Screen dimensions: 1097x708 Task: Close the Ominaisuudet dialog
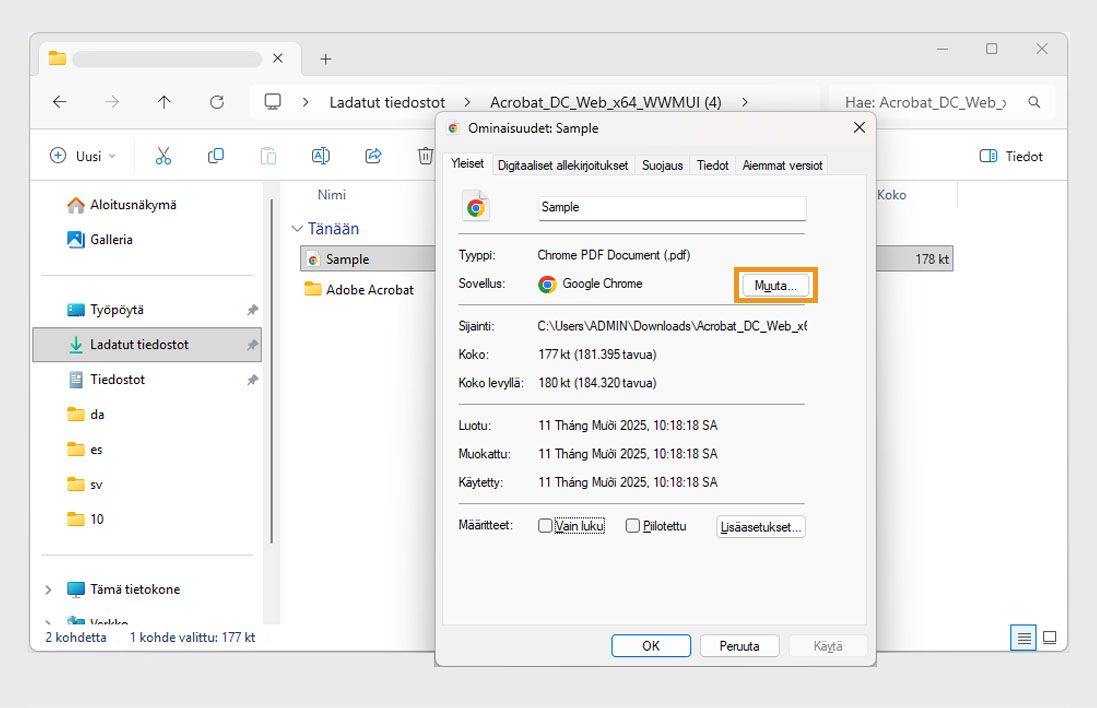click(x=859, y=127)
